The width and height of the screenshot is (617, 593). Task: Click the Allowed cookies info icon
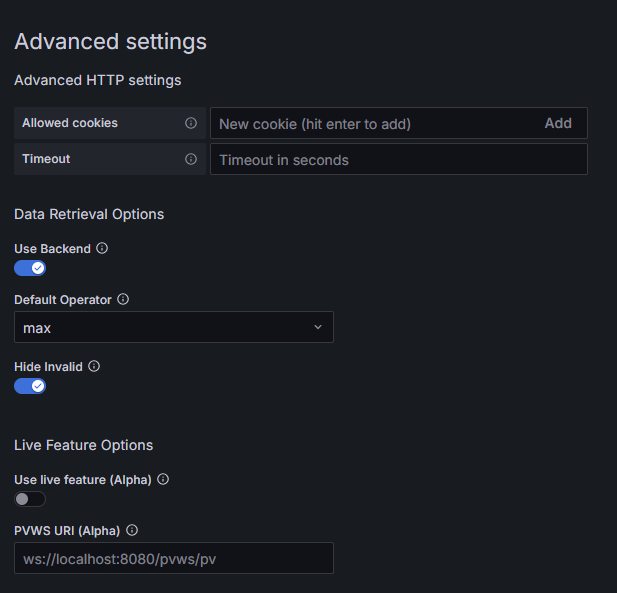tap(191, 123)
